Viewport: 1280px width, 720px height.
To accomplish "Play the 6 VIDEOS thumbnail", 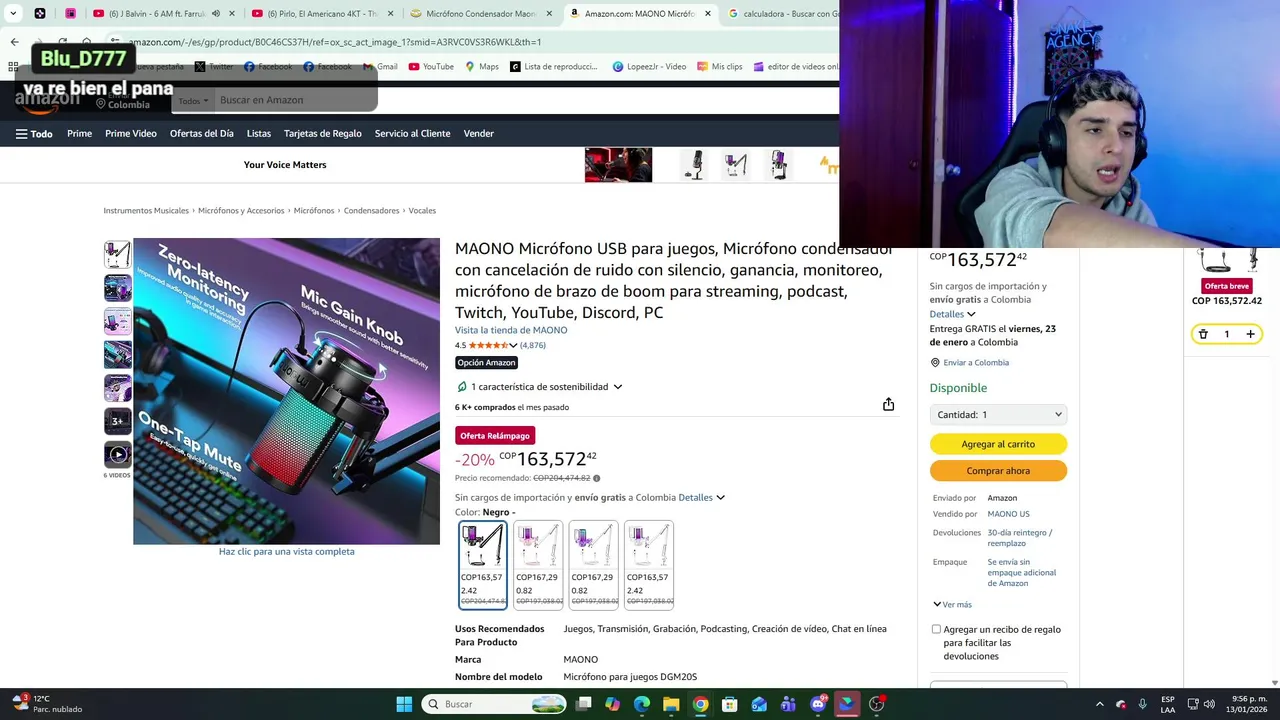I will 118,454.
